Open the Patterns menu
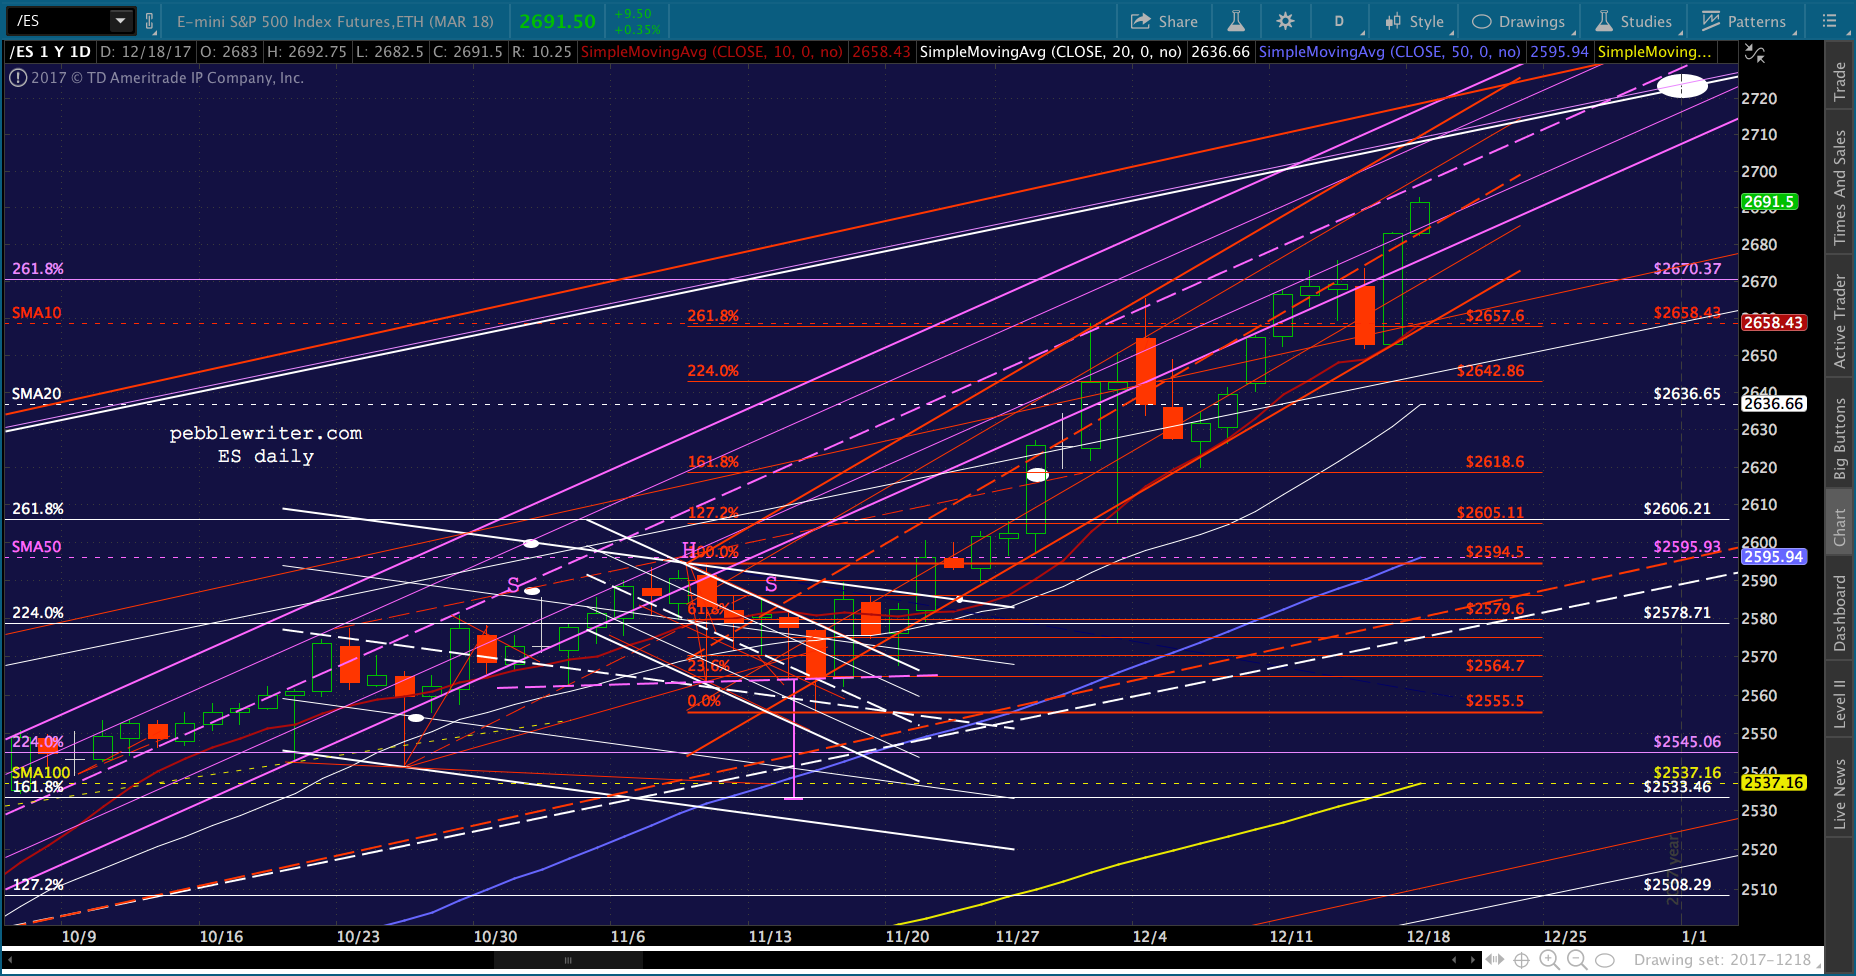This screenshot has width=1856, height=976. (x=1745, y=21)
